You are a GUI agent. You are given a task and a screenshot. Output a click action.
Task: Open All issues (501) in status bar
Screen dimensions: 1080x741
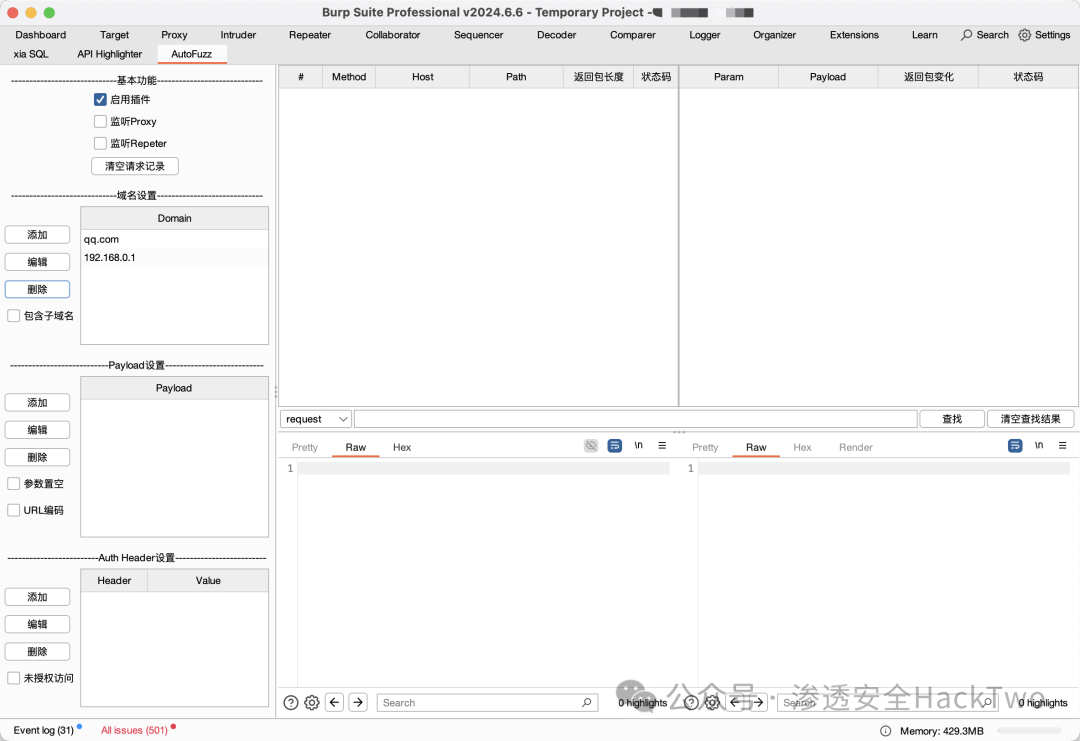click(134, 730)
